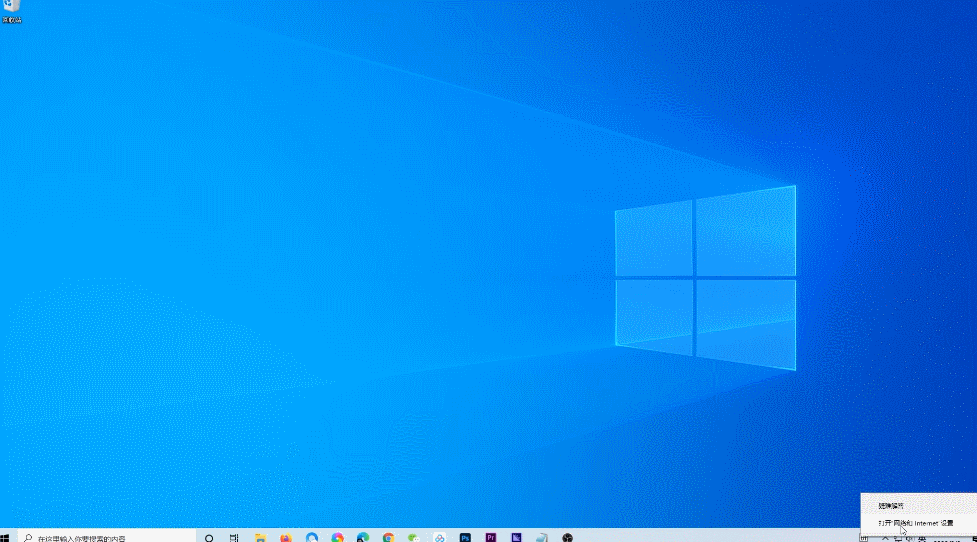Click the taskbar search input box
Screen dimensions: 977x542
click(107, 538)
